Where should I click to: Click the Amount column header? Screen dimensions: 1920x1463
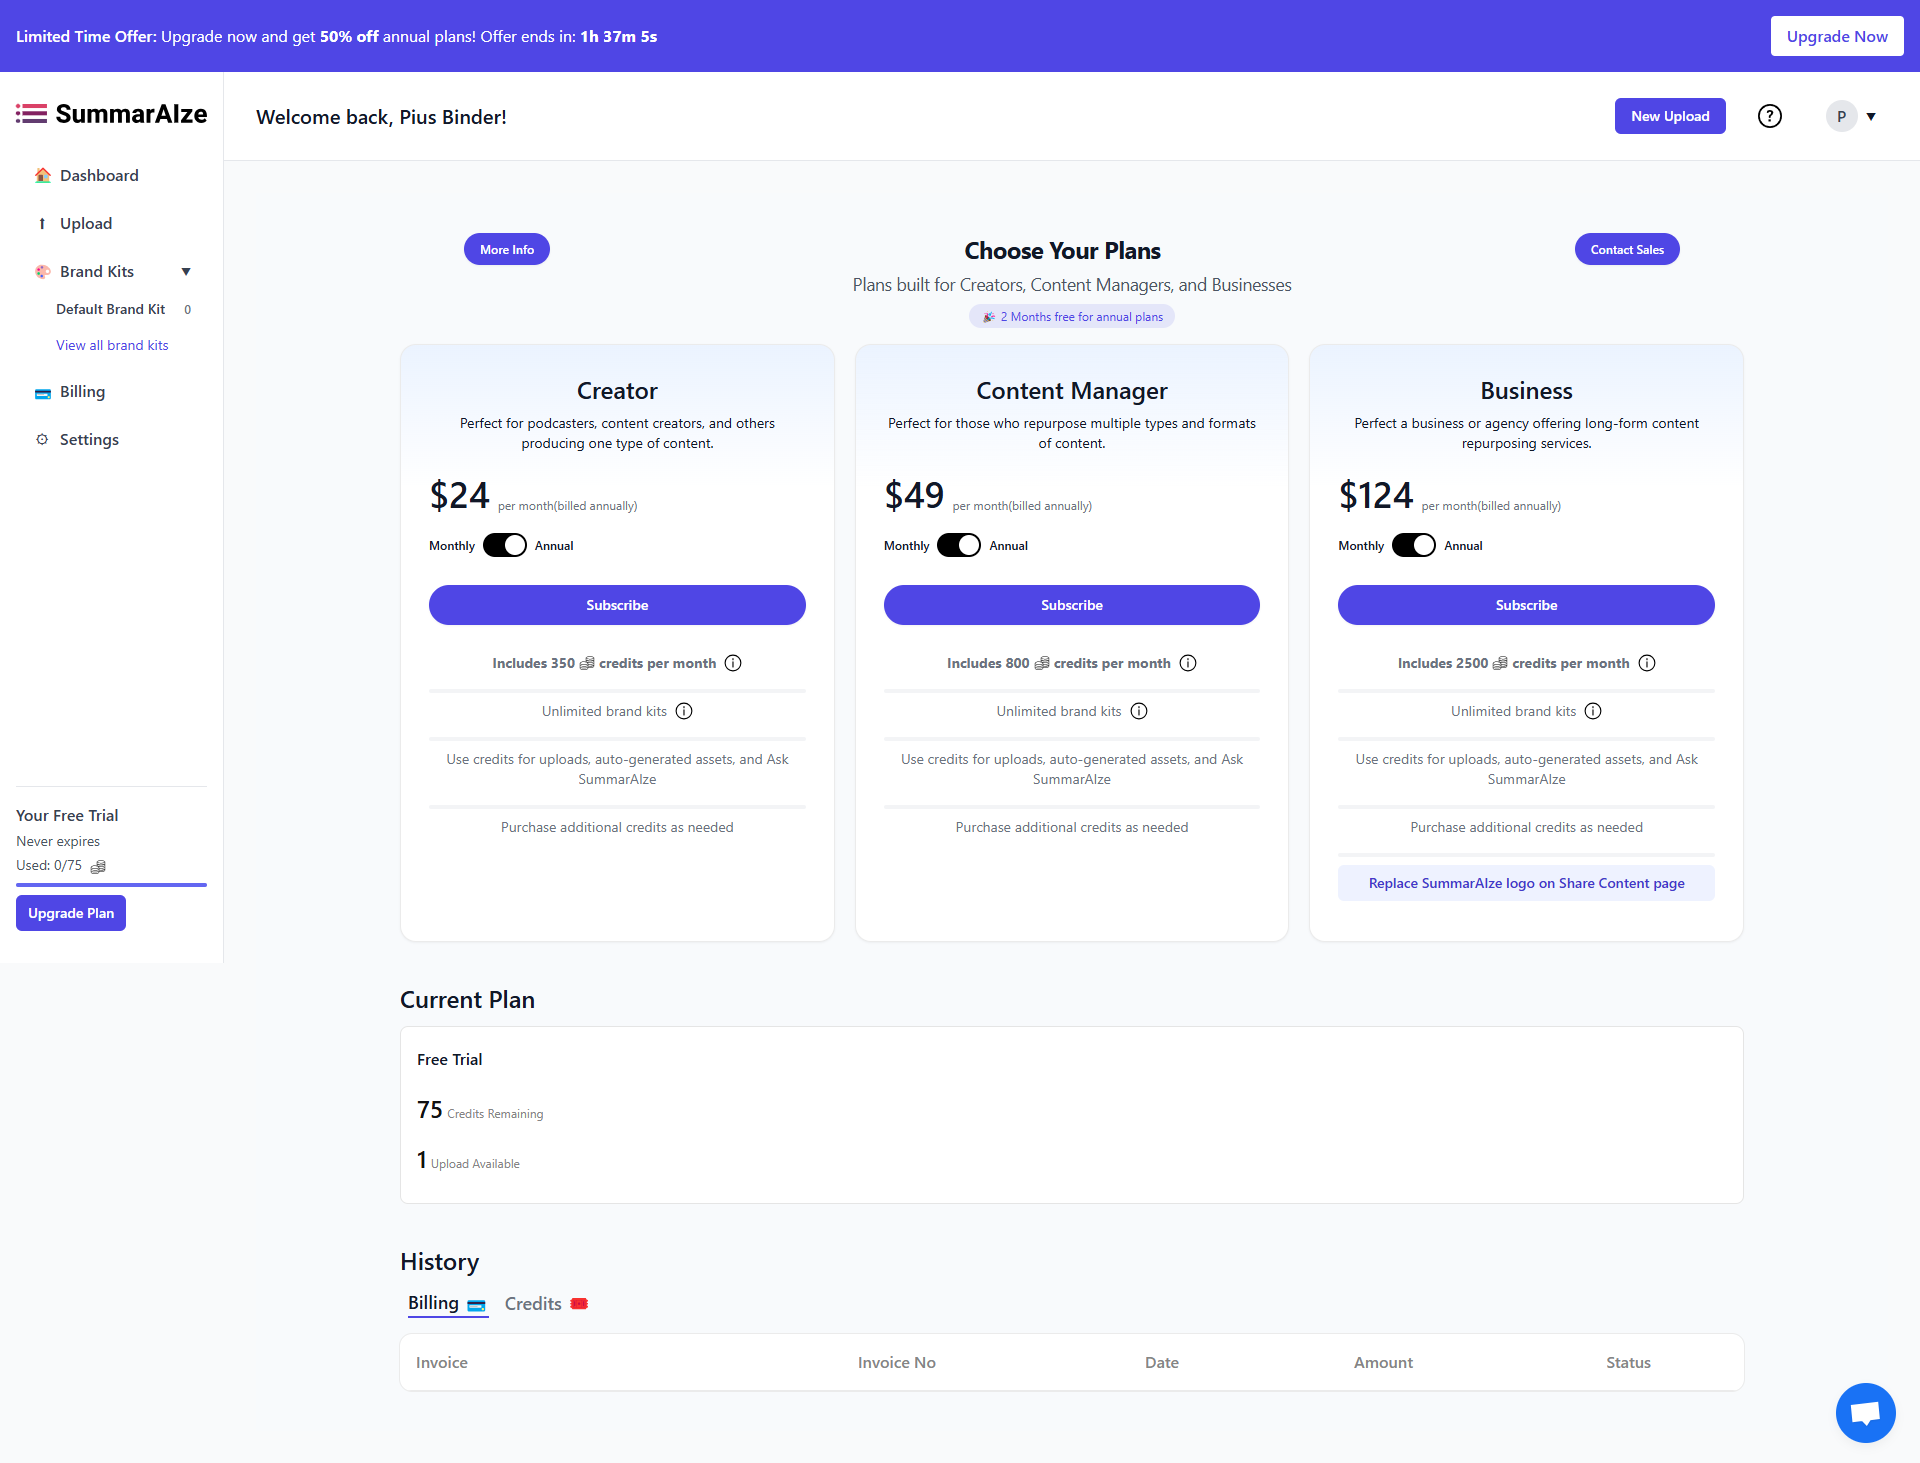(1383, 1362)
